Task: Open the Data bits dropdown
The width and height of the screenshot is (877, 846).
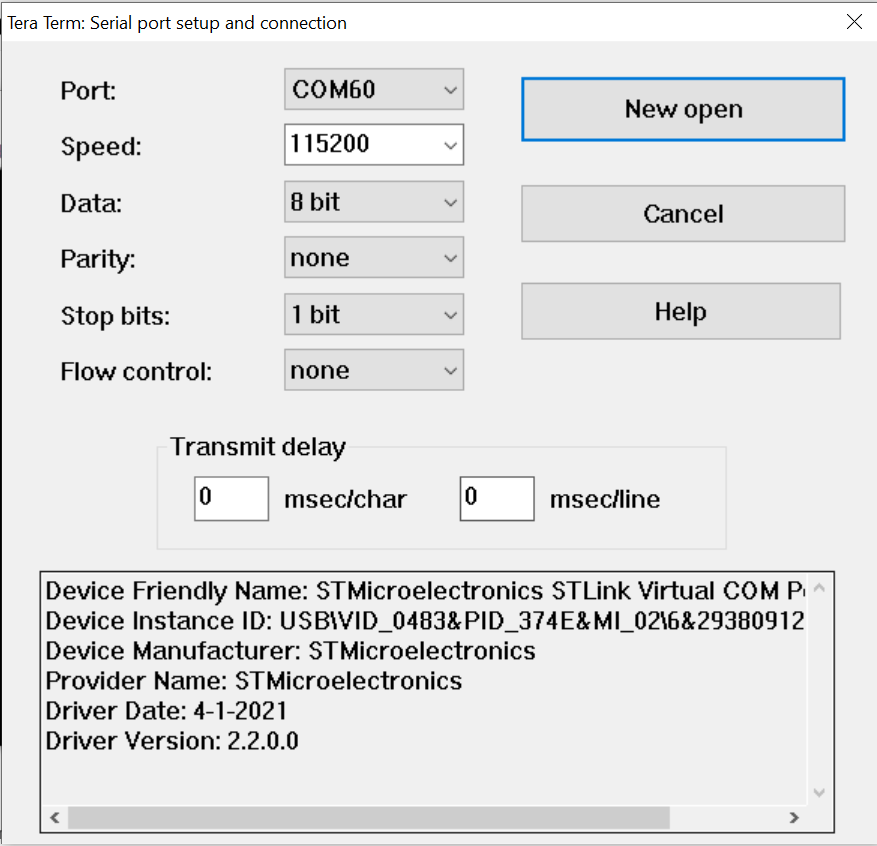Action: click(x=373, y=203)
